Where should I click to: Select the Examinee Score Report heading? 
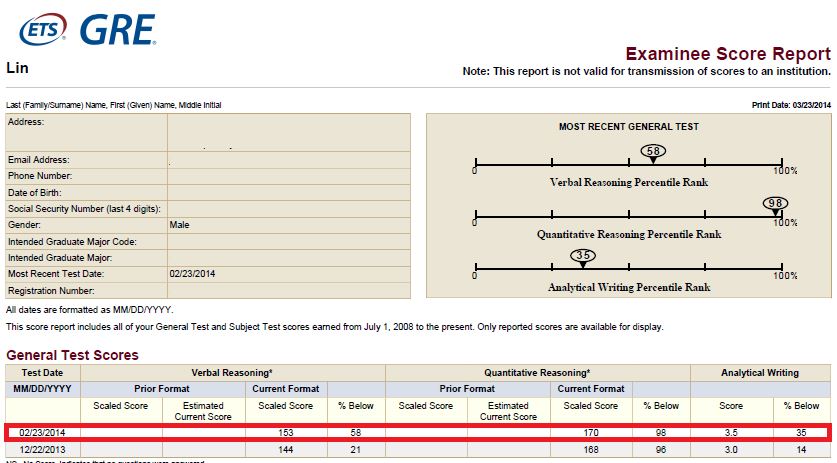[x=728, y=54]
